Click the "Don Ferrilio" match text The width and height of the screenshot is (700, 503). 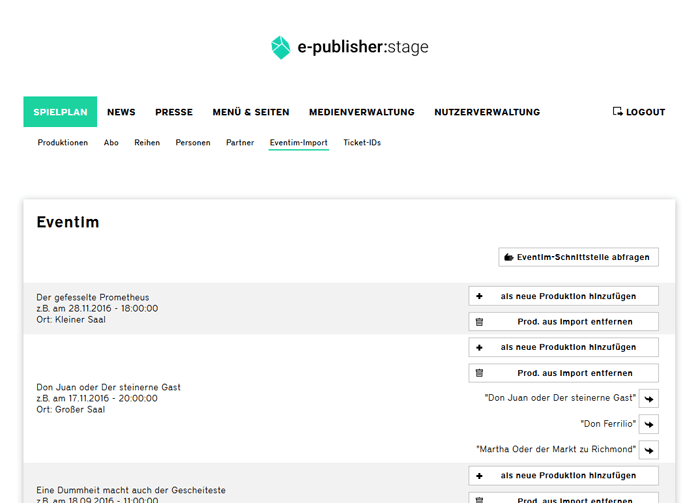click(x=608, y=424)
